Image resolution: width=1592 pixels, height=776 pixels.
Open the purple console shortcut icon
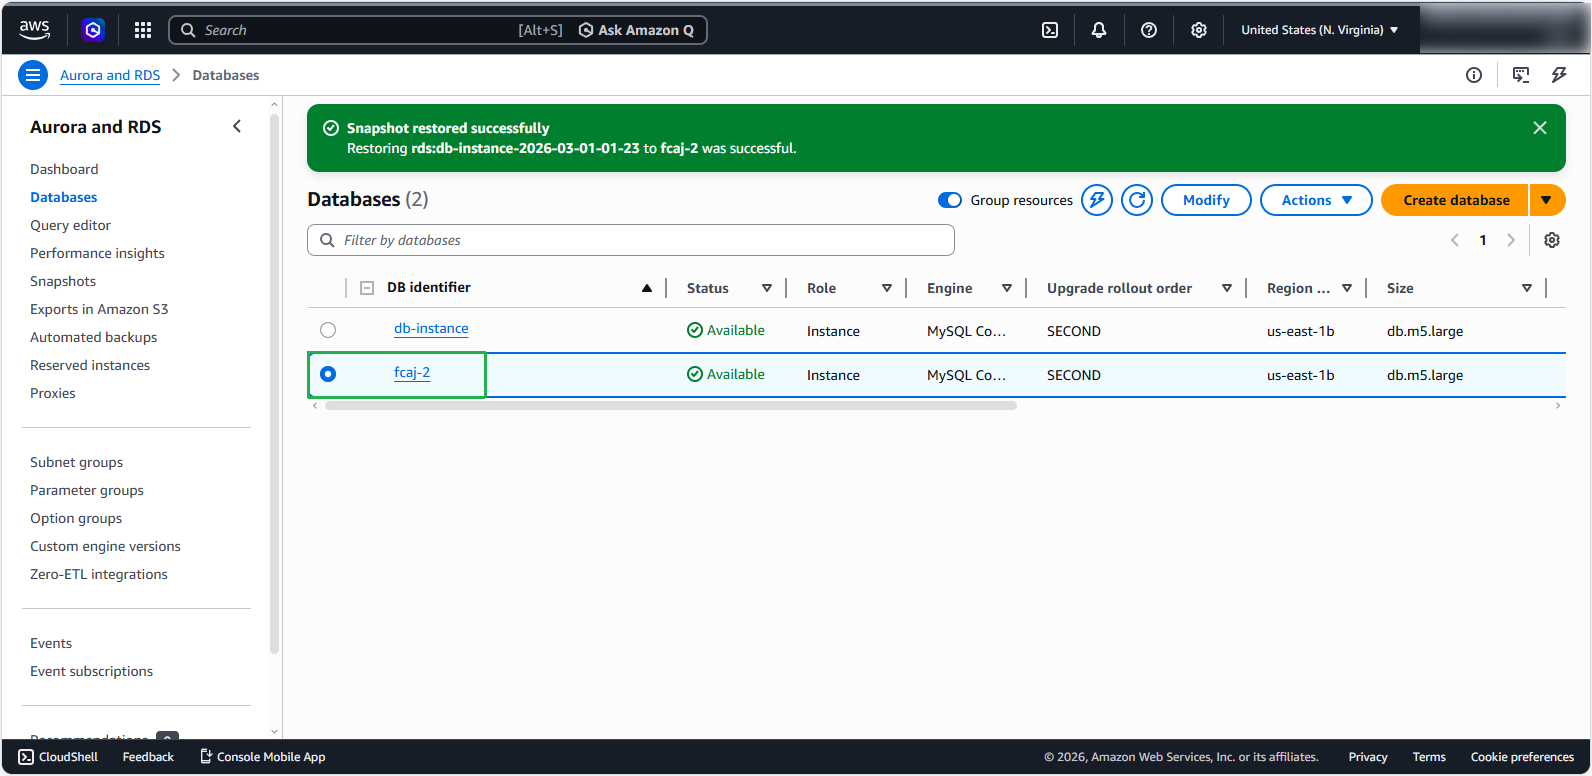click(x=93, y=30)
